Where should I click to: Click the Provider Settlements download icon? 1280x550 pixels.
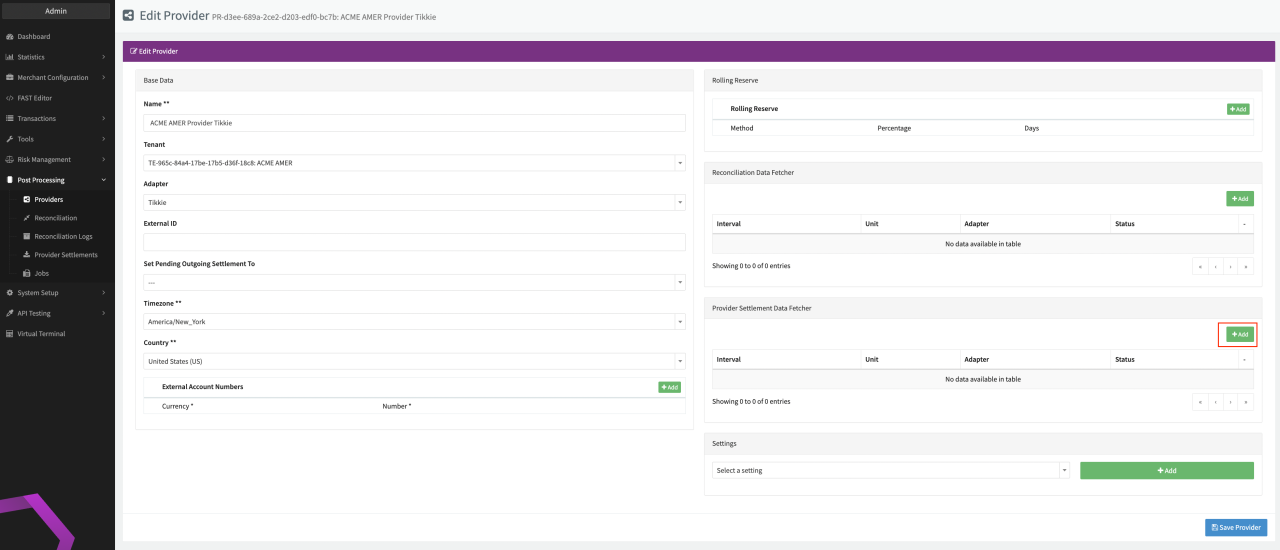coord(27,255)
